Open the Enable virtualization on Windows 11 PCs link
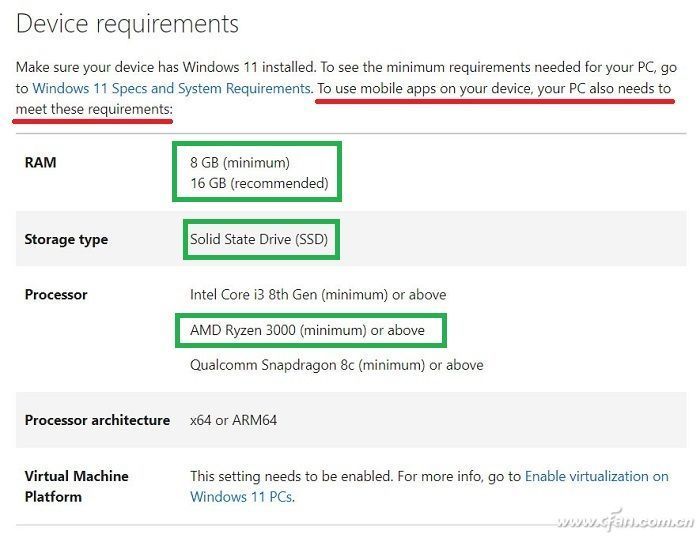 (596, 476)
